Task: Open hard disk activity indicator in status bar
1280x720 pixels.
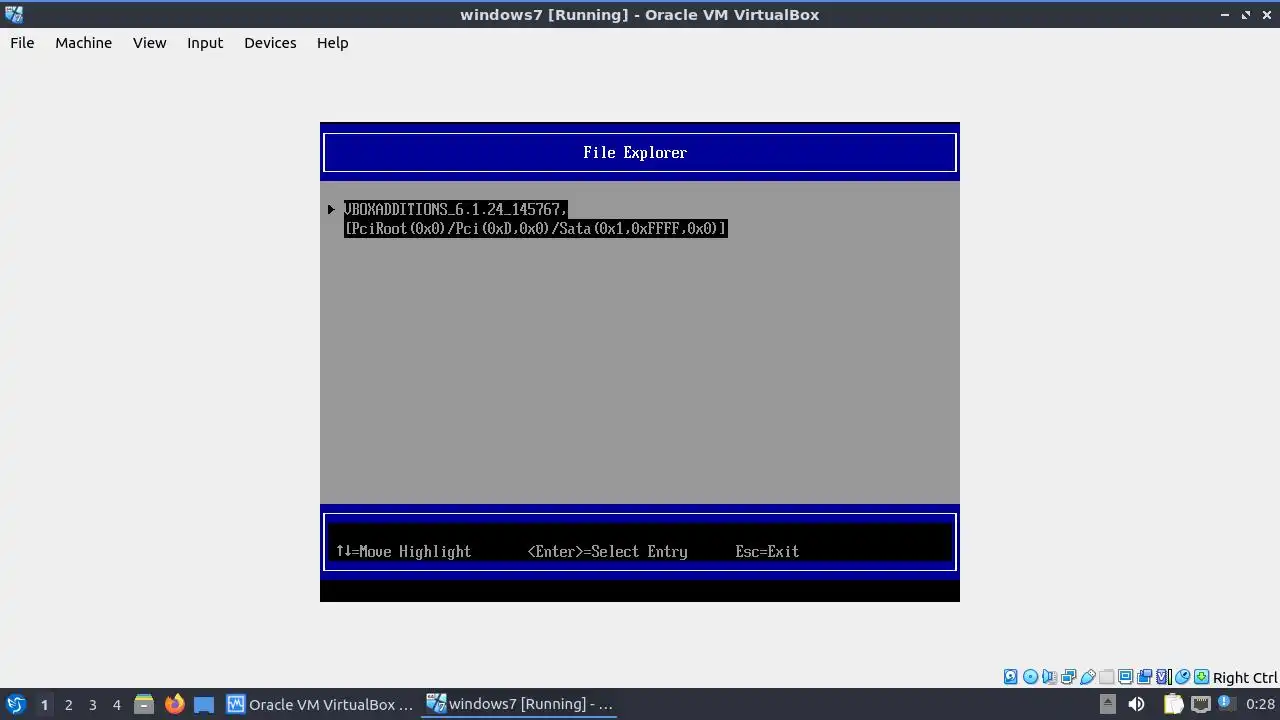Action: [x=1010, y=677]
